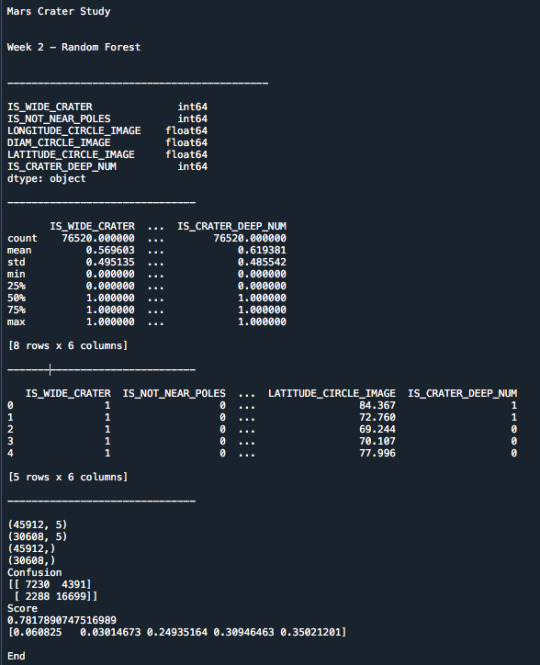Screen dimensions: 540x665
Task: Click the 'max' row label
Action: [x=16, y=322]
